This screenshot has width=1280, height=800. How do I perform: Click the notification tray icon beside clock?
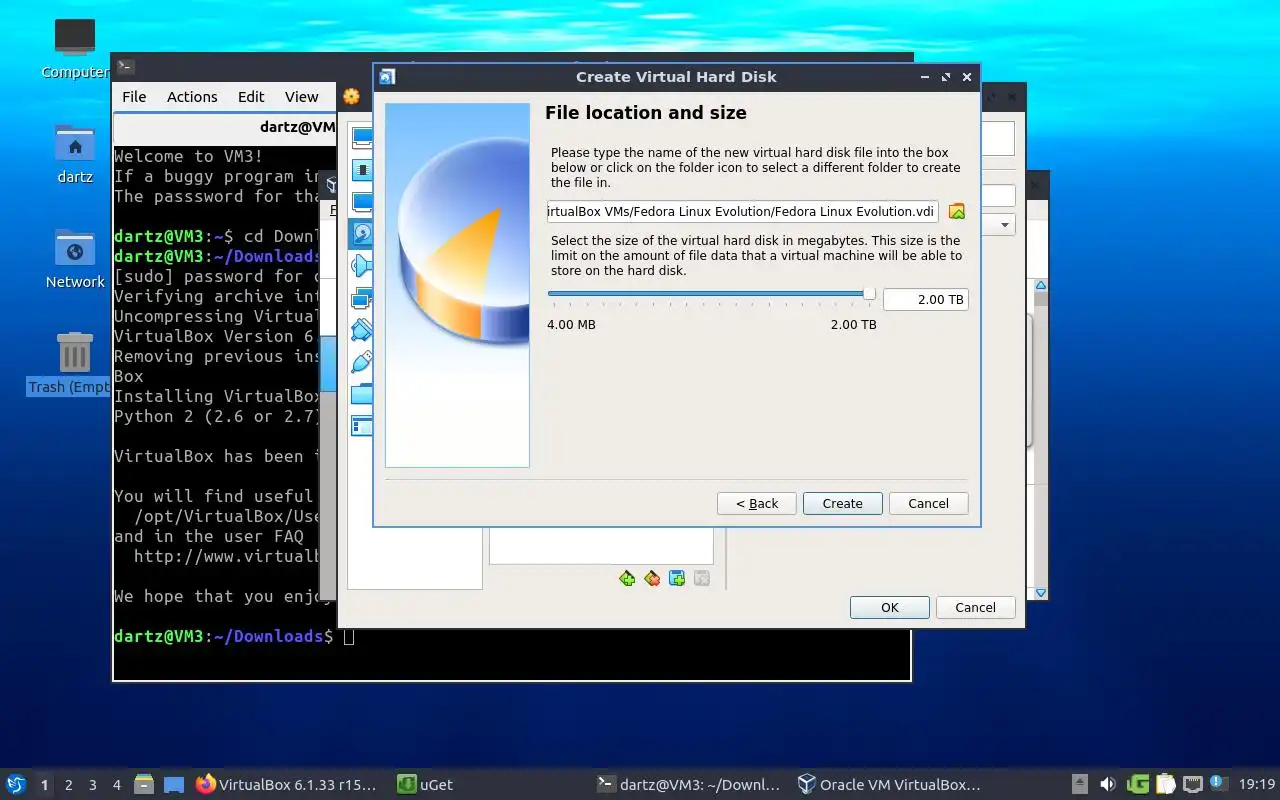coord(1218,783)
